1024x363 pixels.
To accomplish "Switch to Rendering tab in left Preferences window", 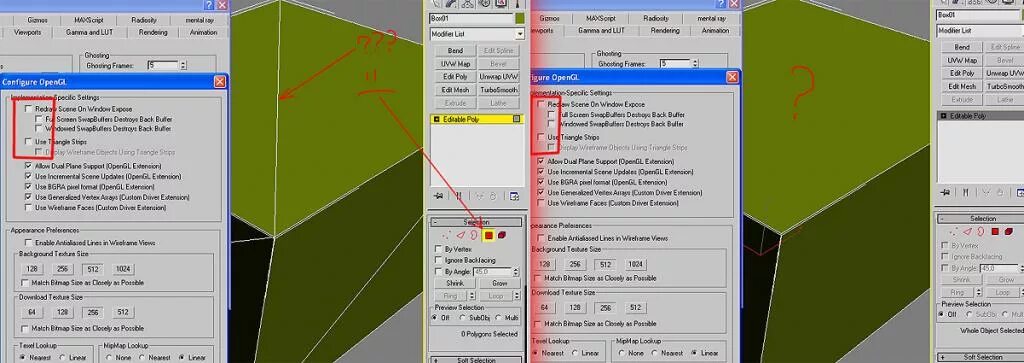I will (153, 32).
